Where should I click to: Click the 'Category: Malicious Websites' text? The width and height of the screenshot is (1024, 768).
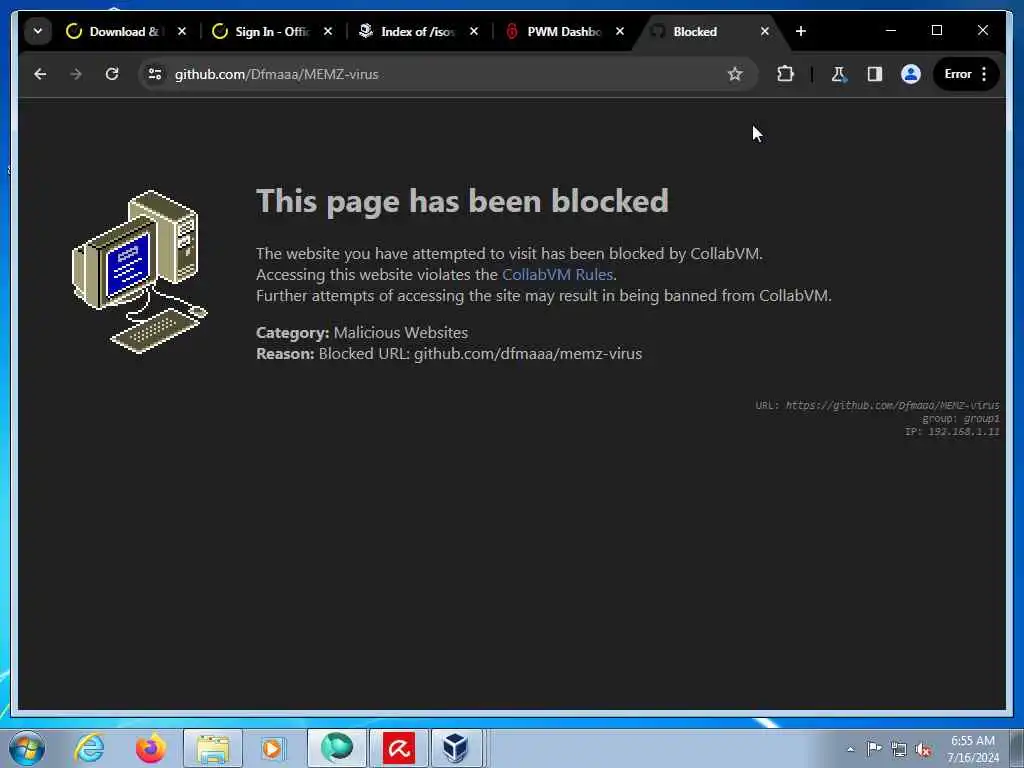coord(362,332)
